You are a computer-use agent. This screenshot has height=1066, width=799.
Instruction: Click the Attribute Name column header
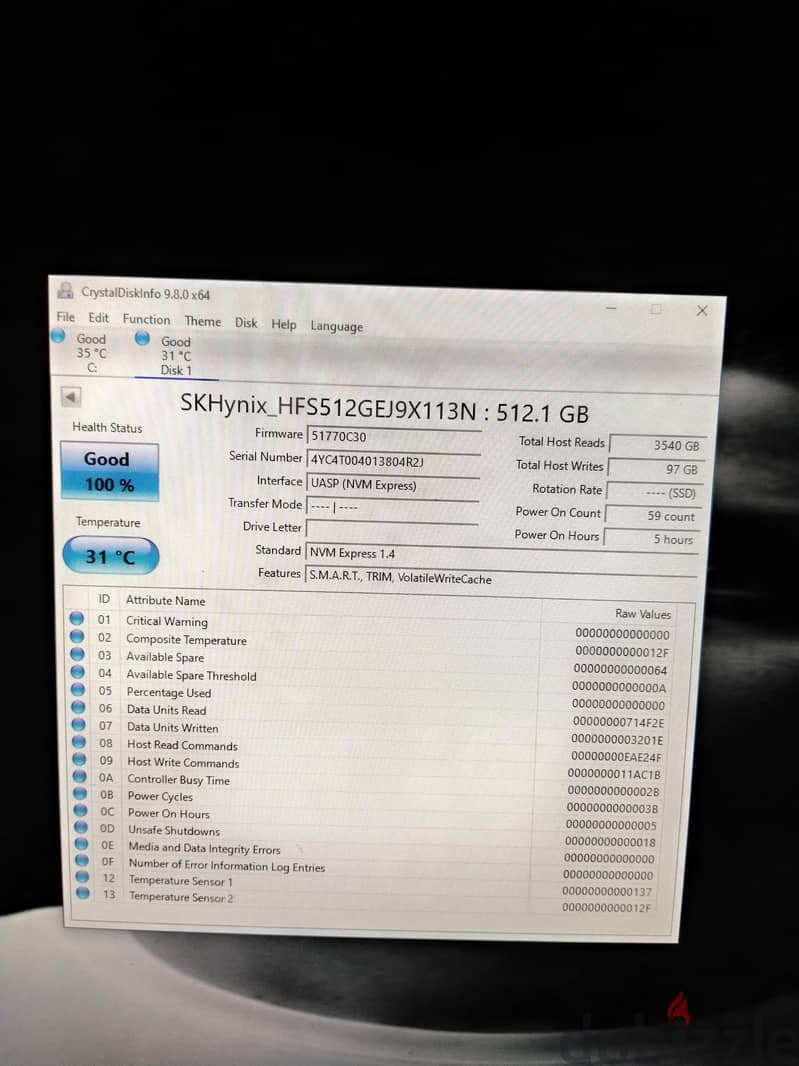(x=165, y=600)
